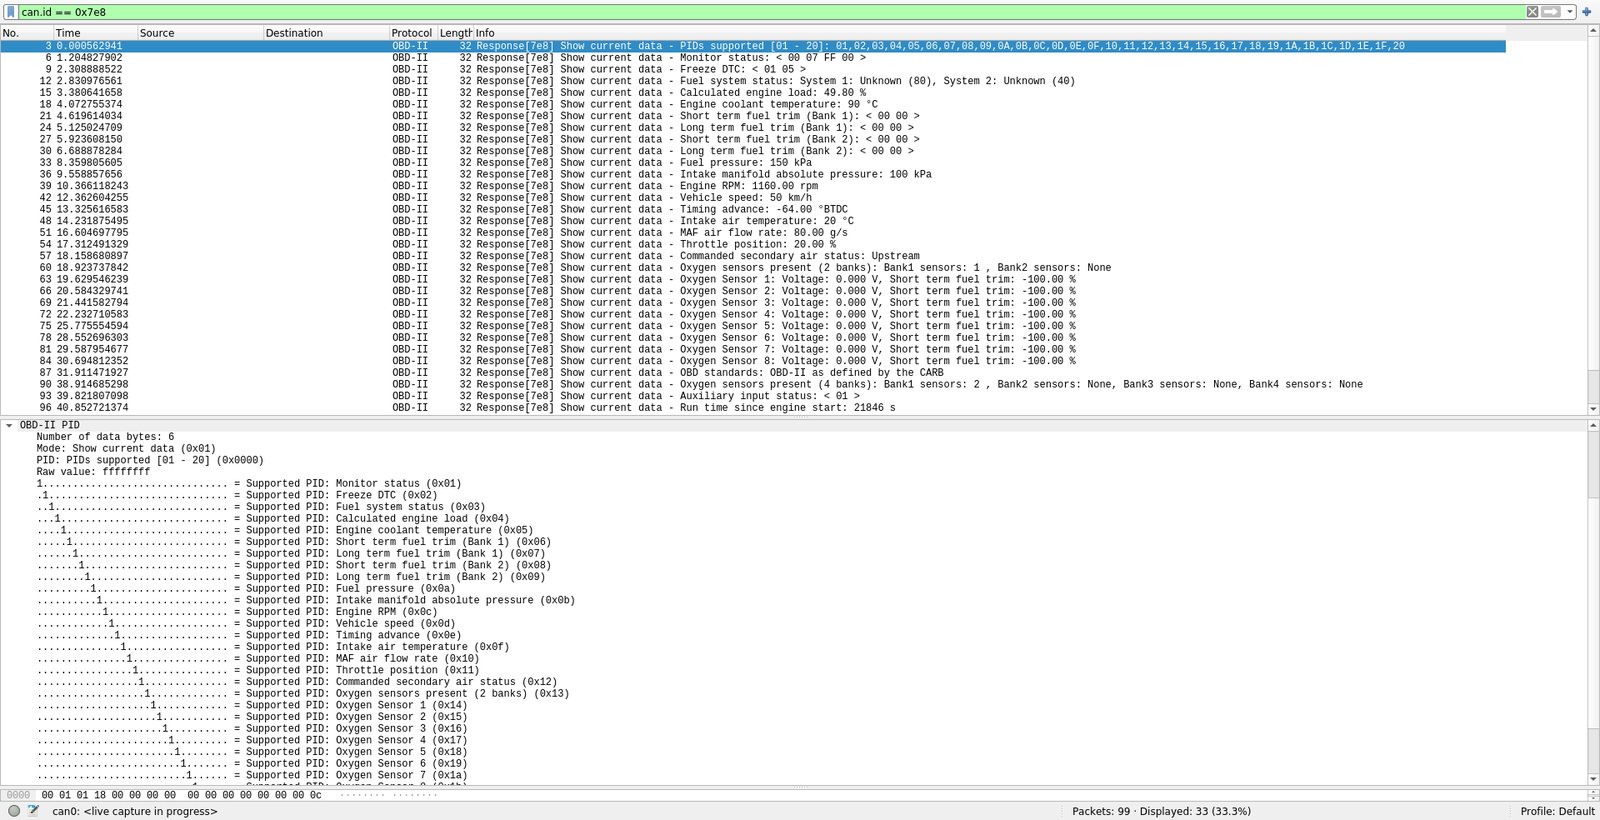Select Supported PID: MAF air flow rate (0x10)
Viewport: 1600px width, 820px height.
coord(258,659)
